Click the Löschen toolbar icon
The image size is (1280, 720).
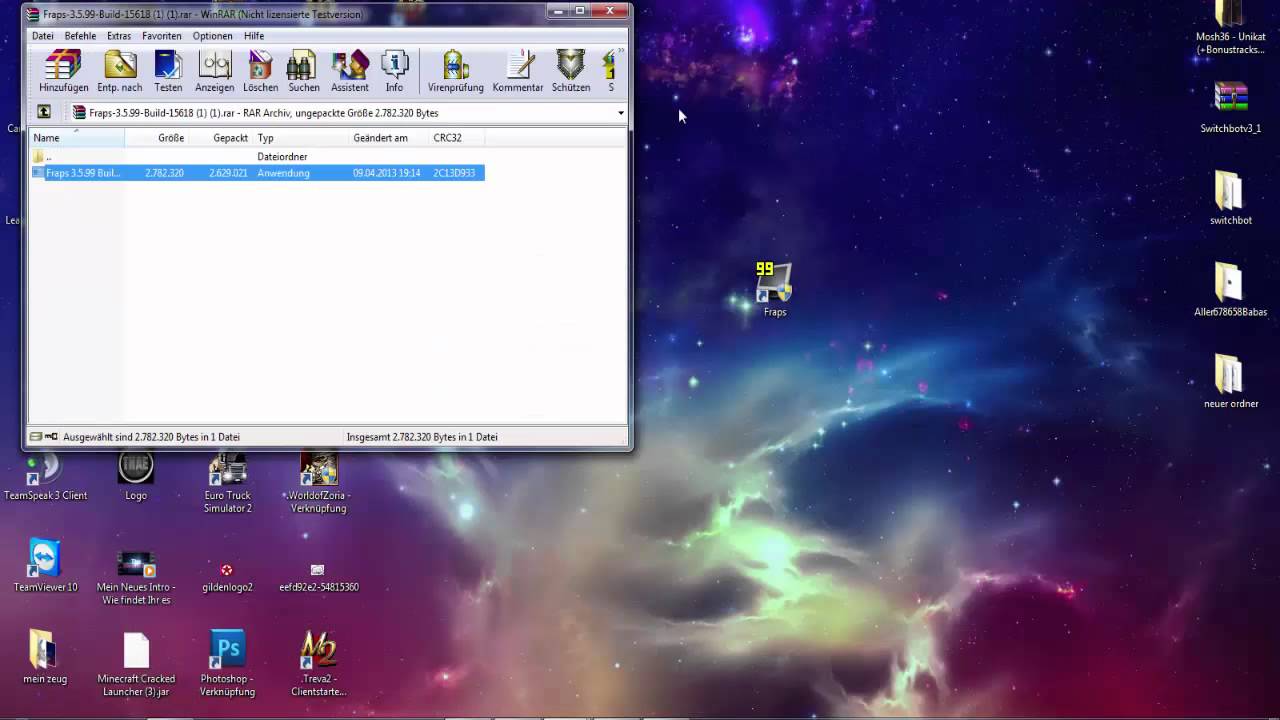260,71
